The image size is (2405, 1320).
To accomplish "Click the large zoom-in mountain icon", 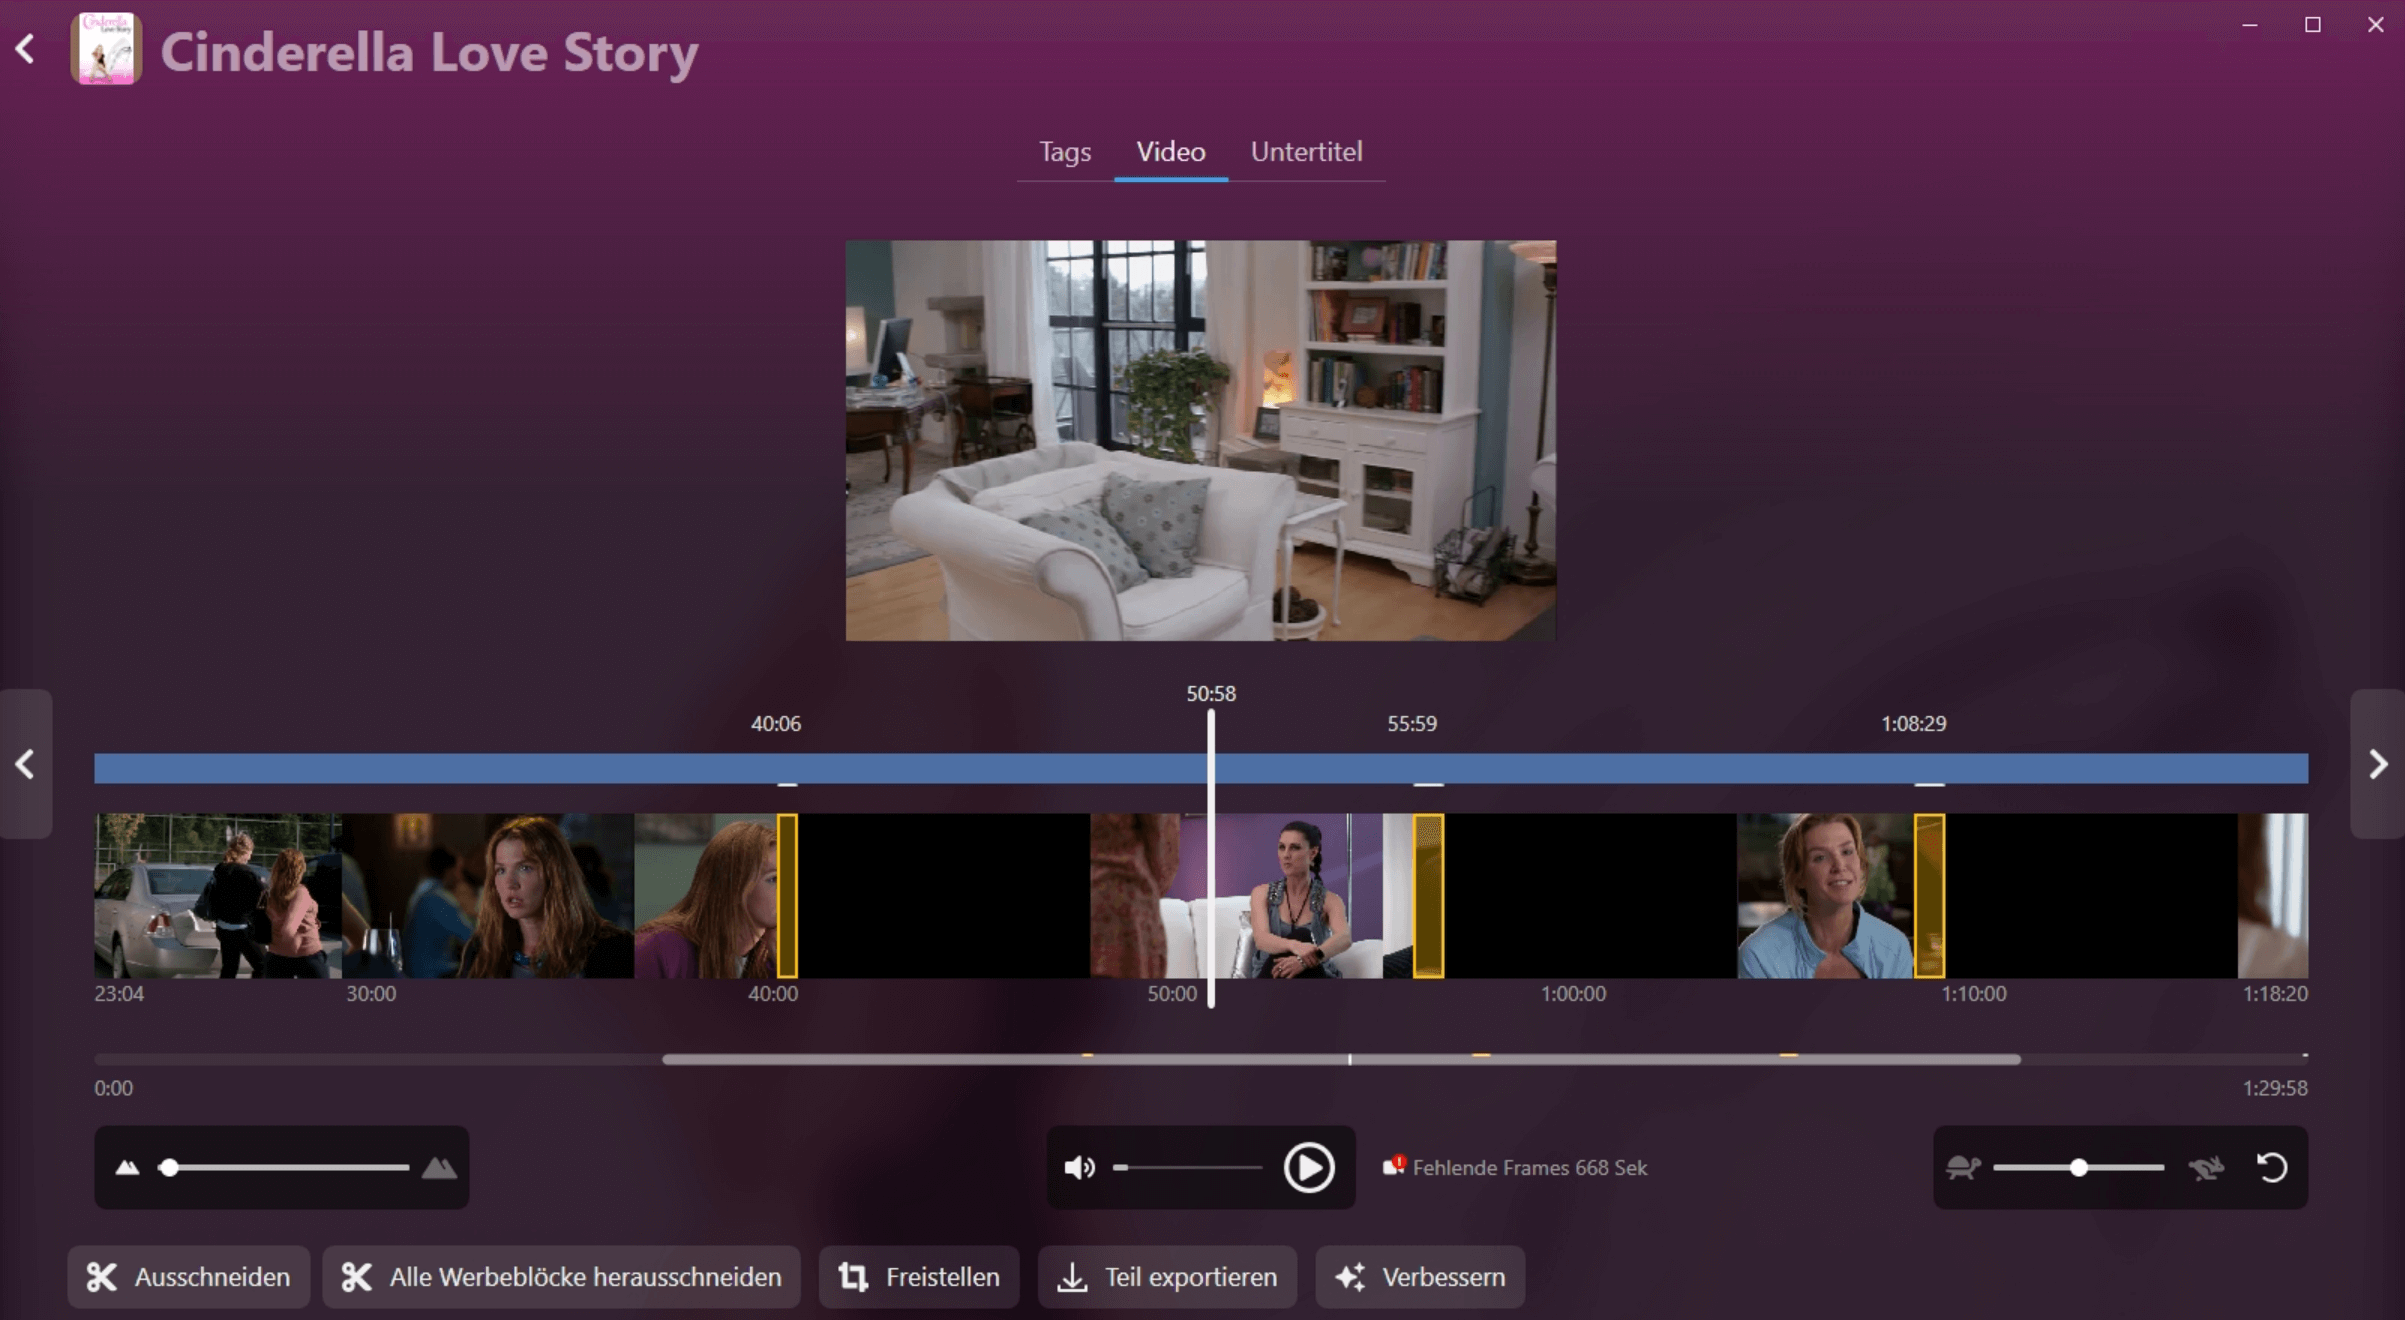I will point(439,1167).
